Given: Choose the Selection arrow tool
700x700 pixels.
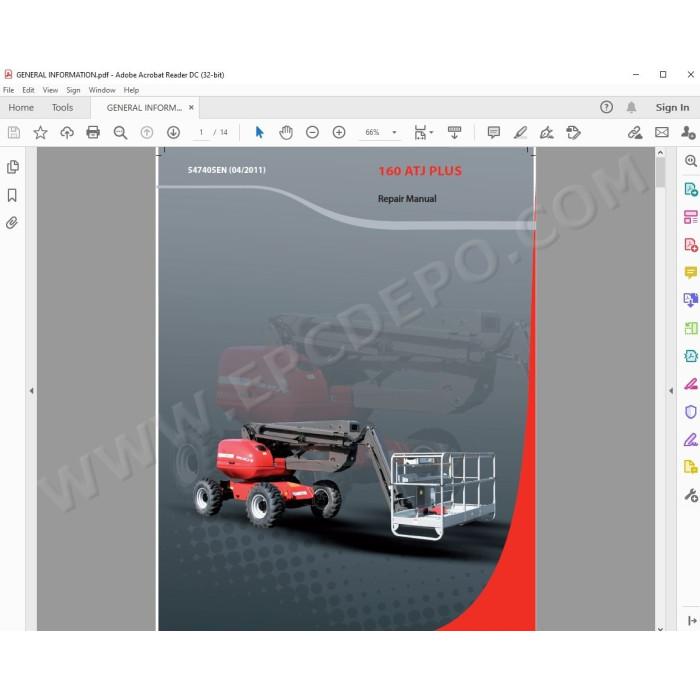Looking at the screenshot, I should [259, 133].
